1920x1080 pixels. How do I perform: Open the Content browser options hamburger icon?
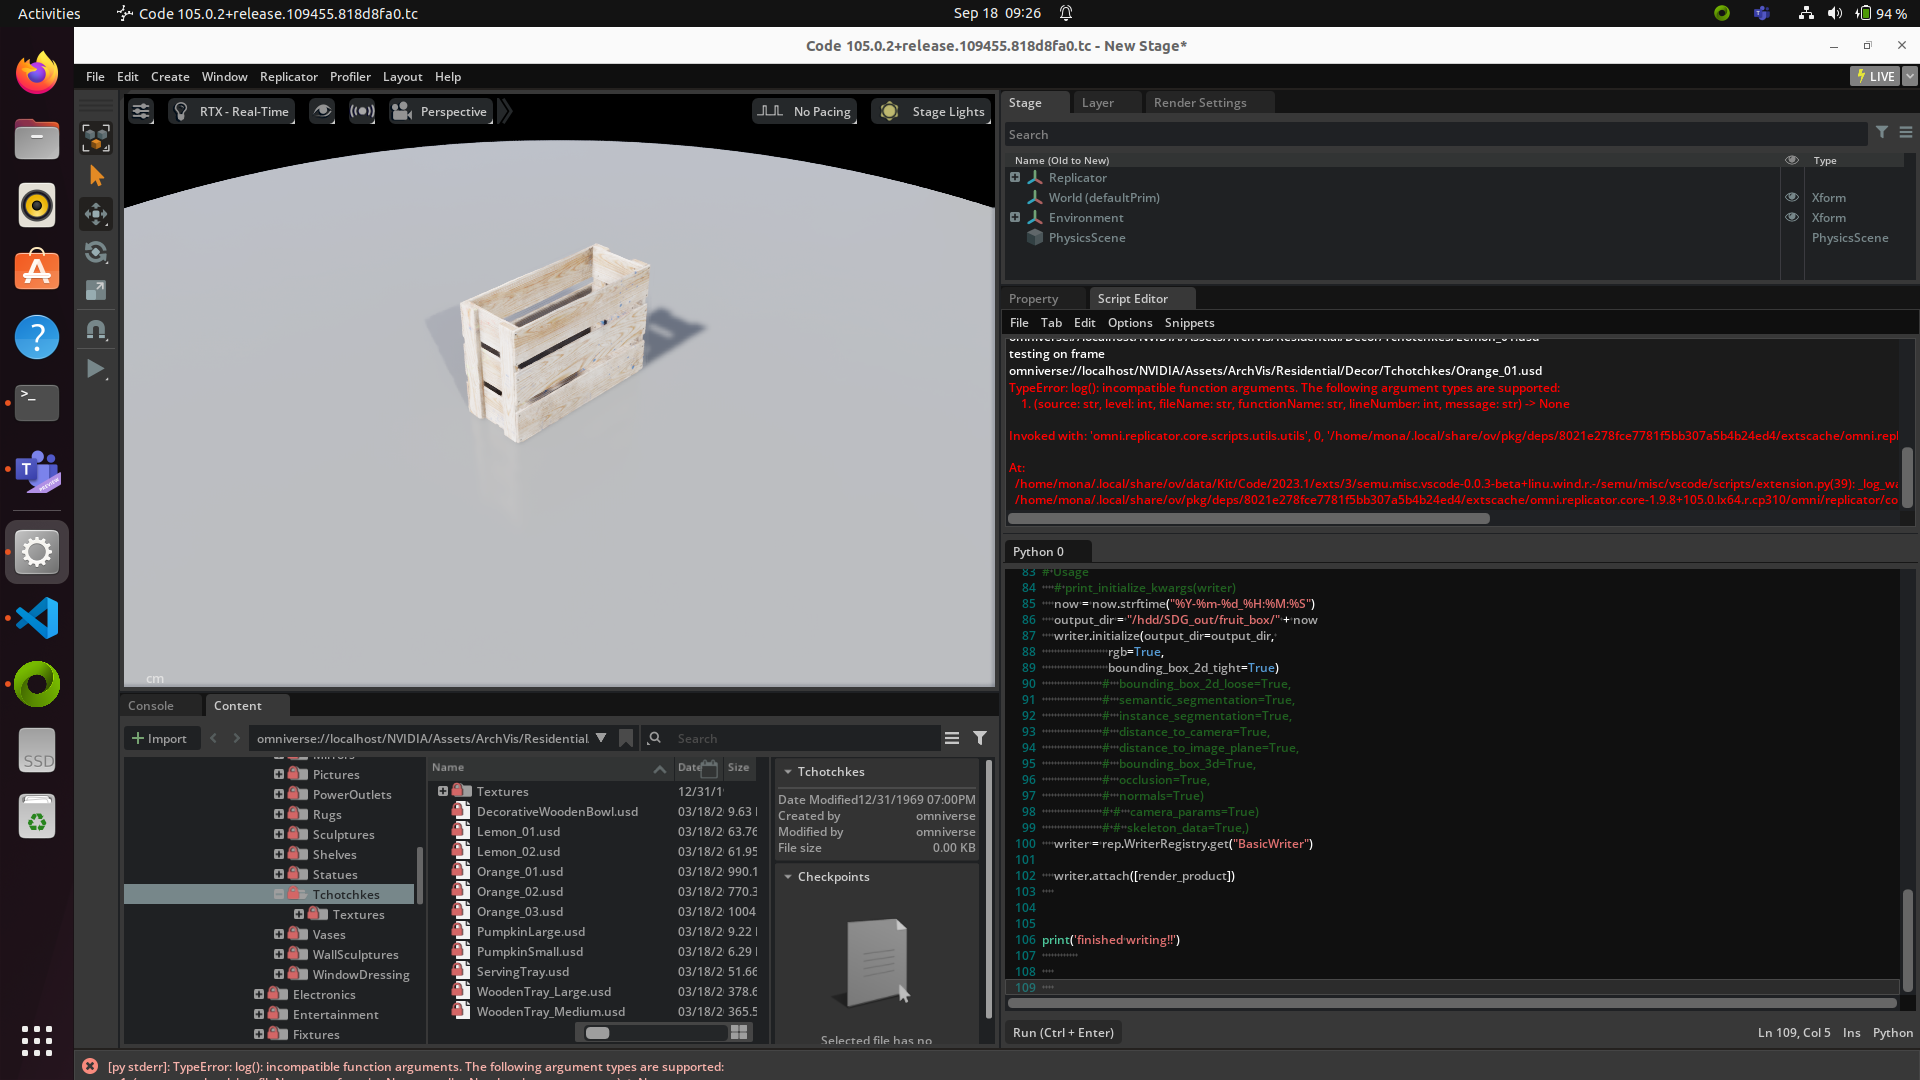tap(951, 738)
